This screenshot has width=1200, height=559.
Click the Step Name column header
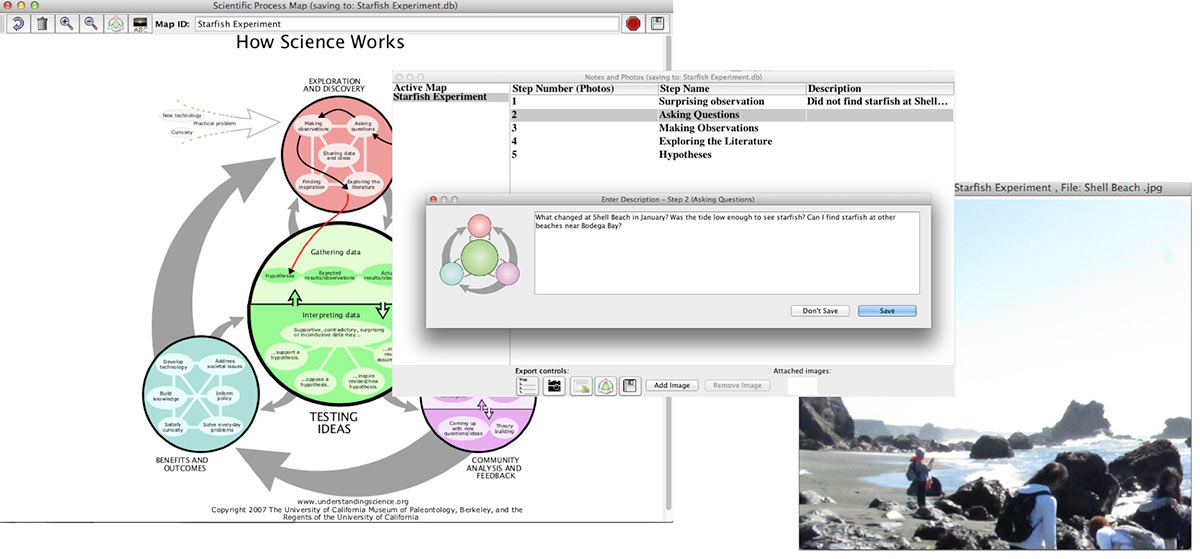pyautogui.click(x=730, y=89)
